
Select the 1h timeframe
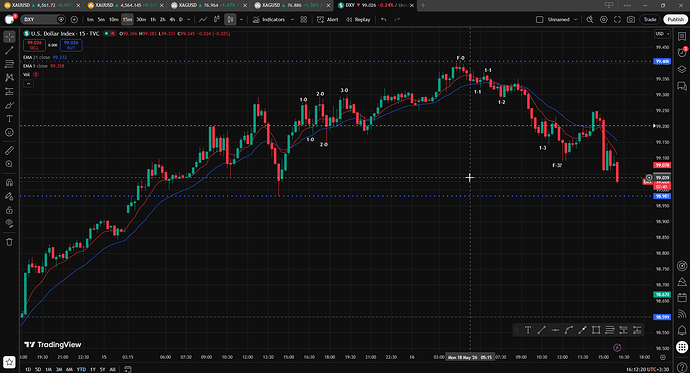[153, 19]
